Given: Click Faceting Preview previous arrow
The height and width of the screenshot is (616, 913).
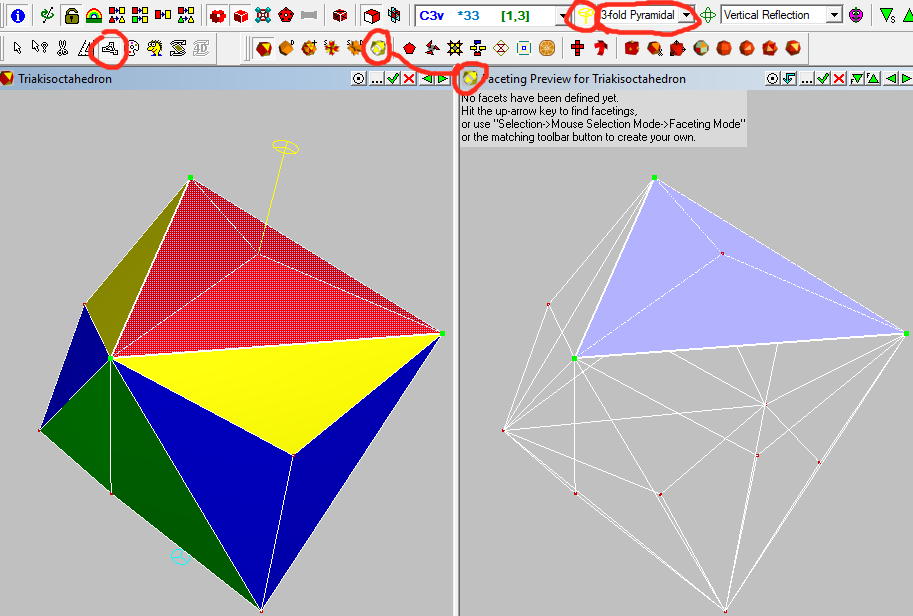Looking at the screenshot, I should click(890, 79).
